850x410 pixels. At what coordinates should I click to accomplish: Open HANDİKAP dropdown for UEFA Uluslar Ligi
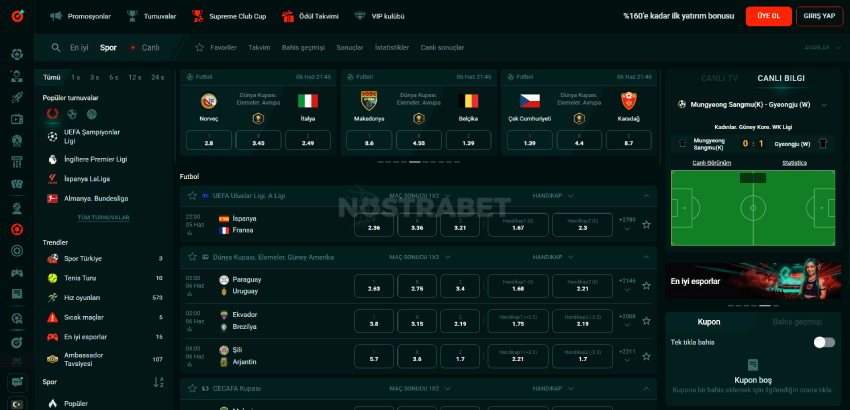pyautogui.click(x=553, y=196)
